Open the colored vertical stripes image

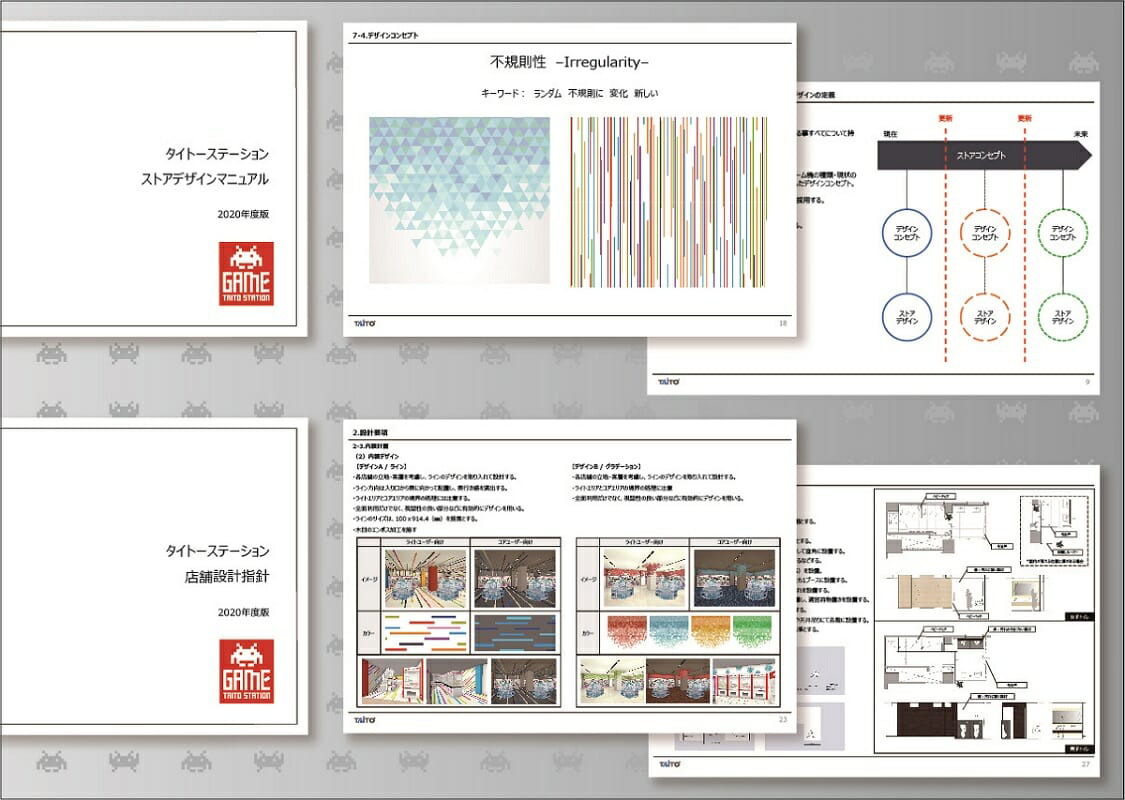tap(668, 200)
